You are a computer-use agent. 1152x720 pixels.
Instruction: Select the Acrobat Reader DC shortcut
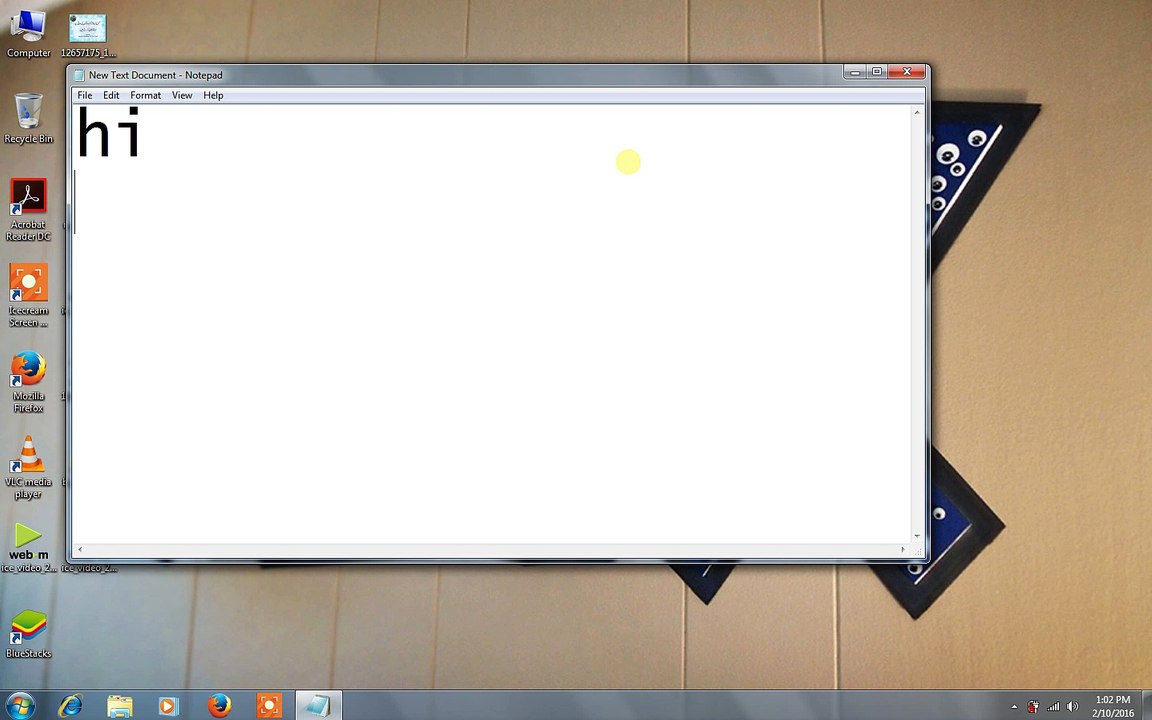29,209
